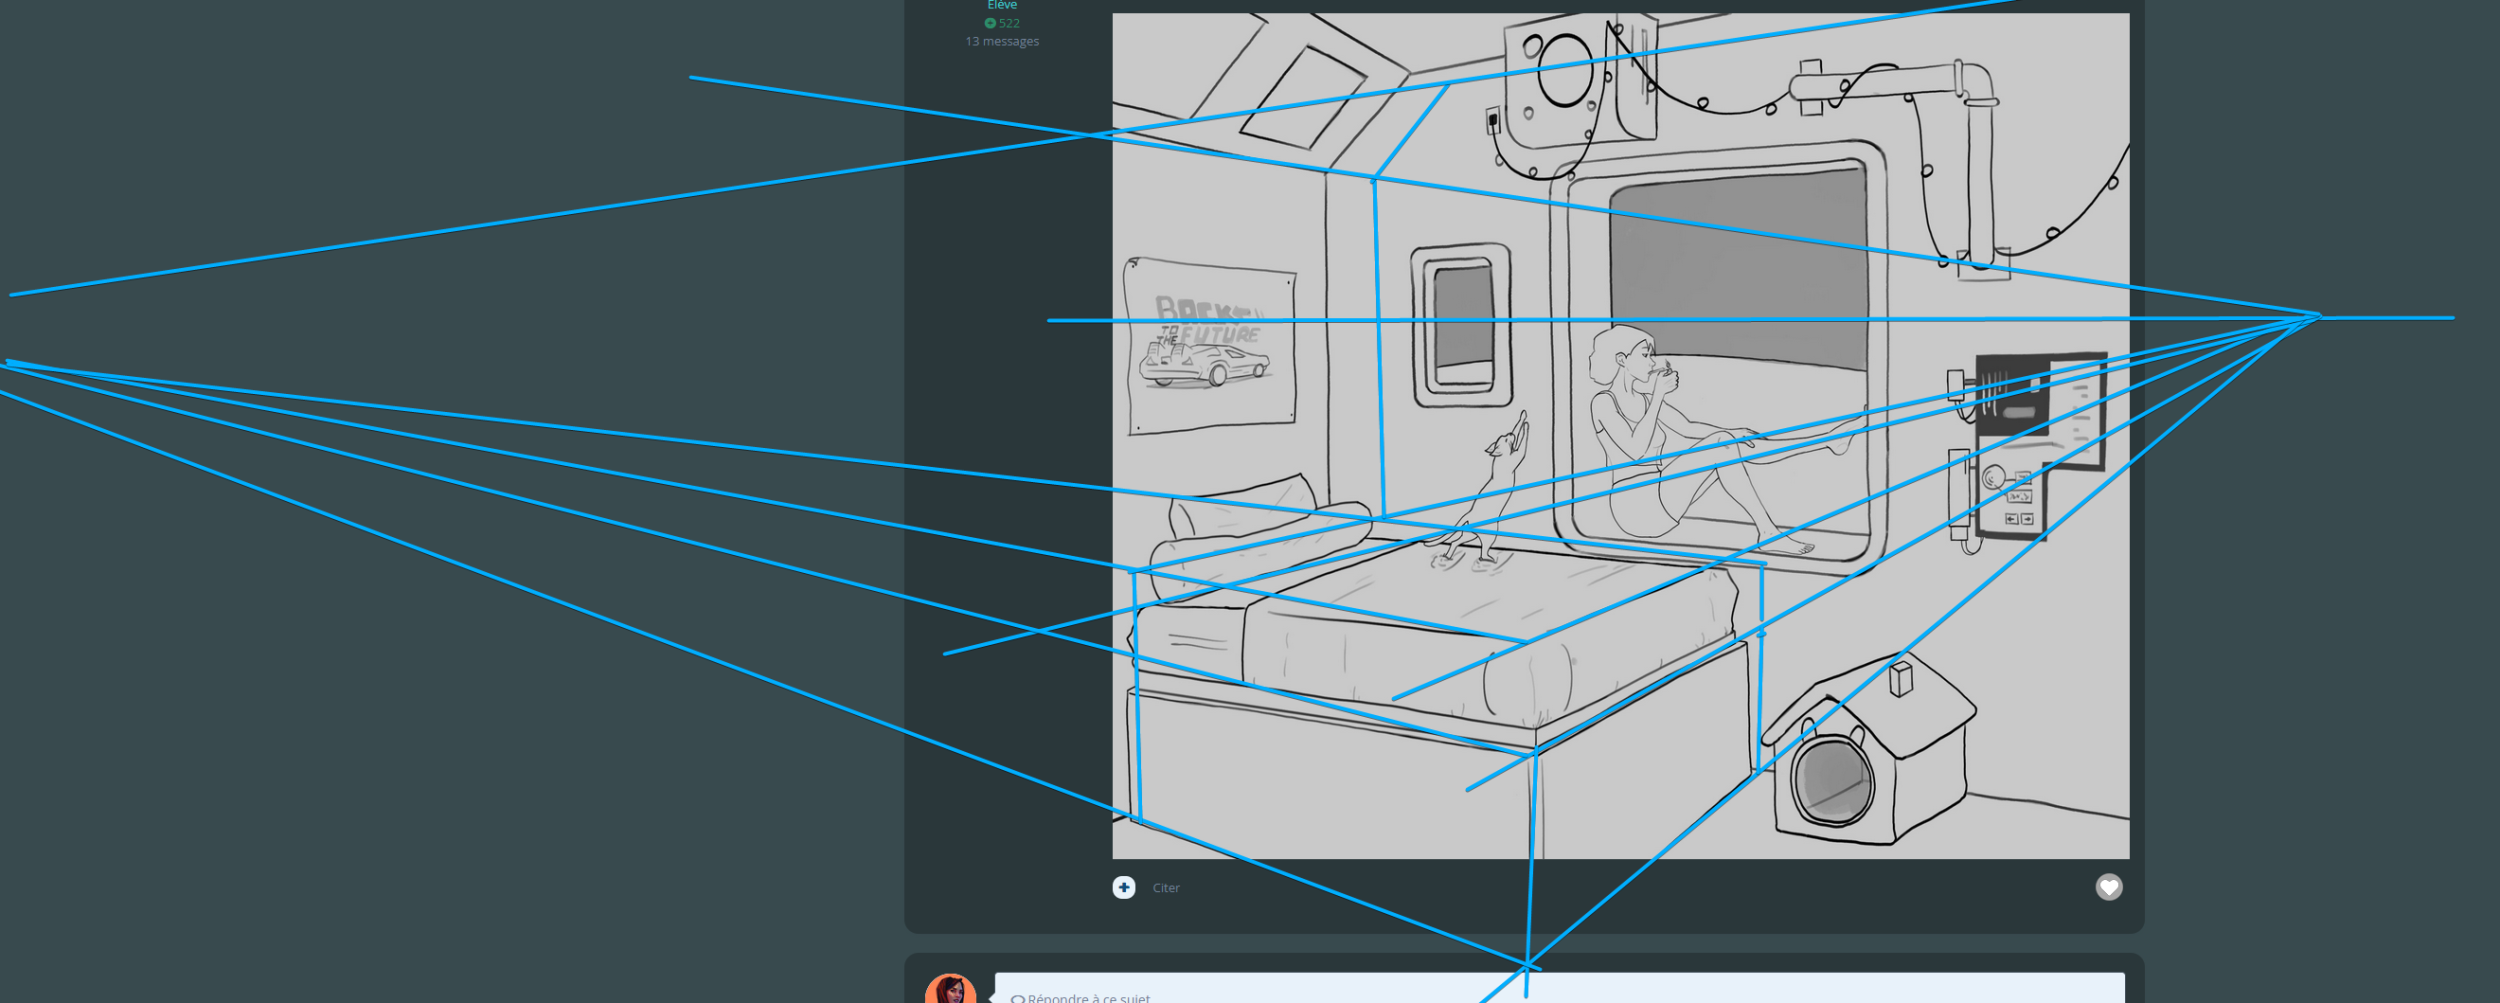Click the green points badge icon

990,23
